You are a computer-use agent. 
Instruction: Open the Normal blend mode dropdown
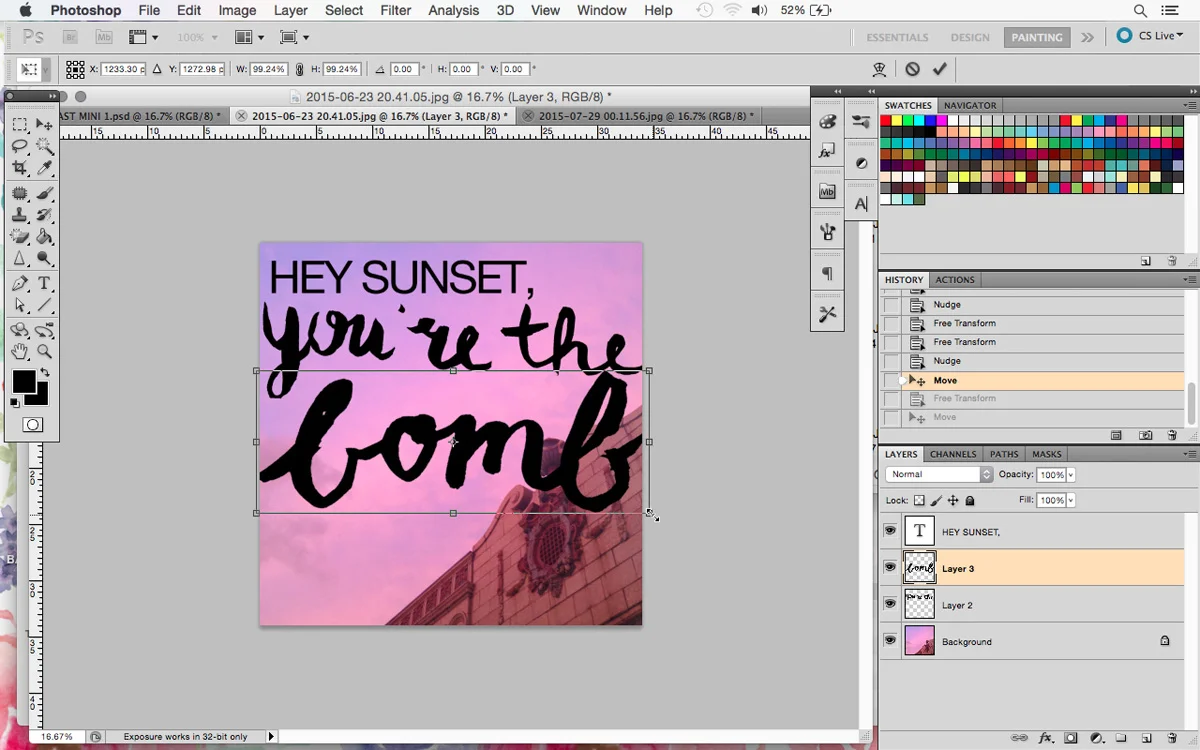(939, 474)
